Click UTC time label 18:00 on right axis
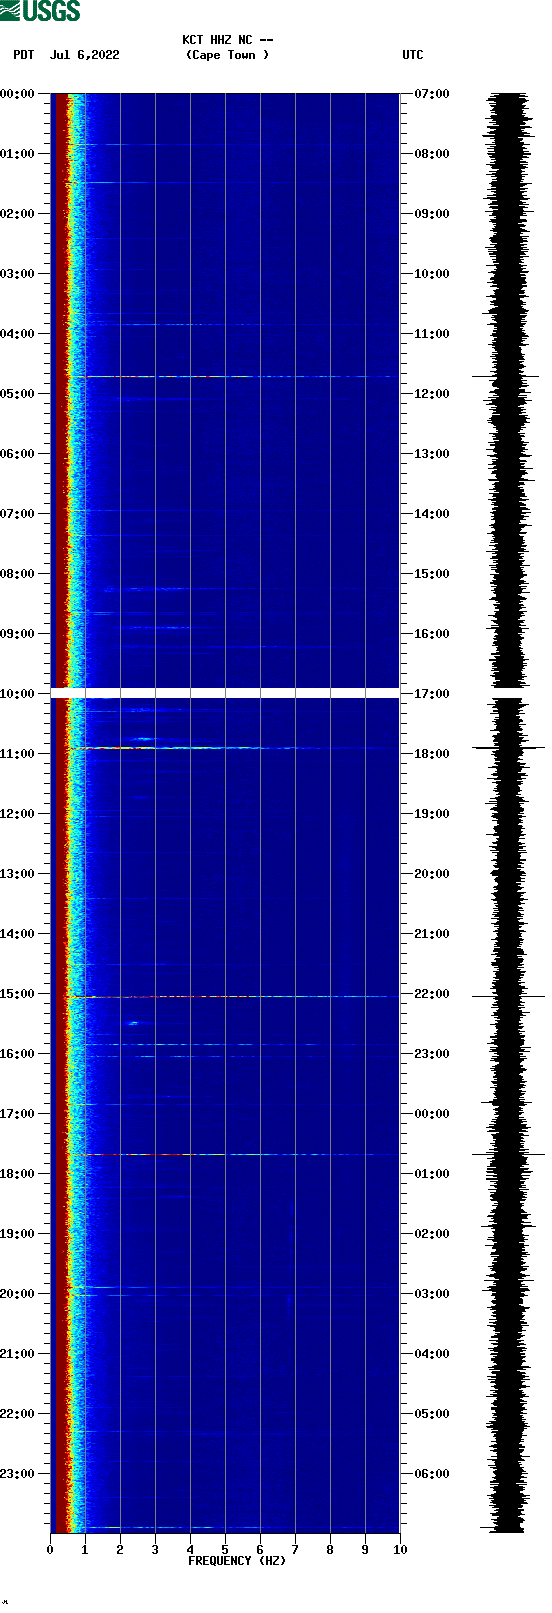 pyautogui.click(x=432, y=754)
